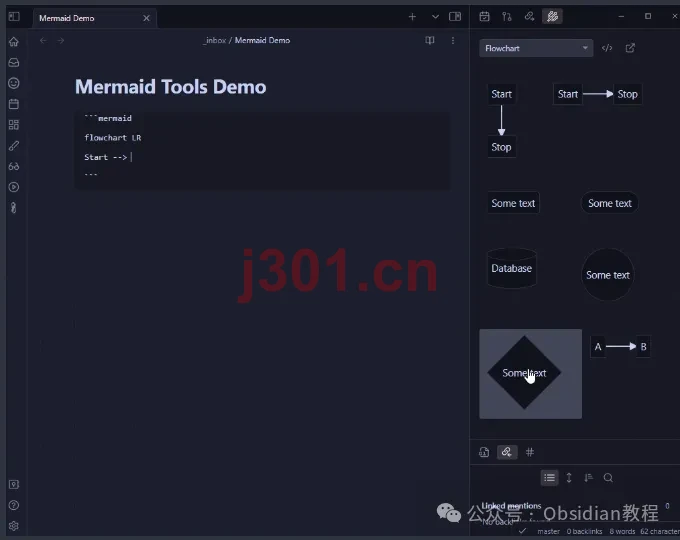Insert the rounded Some text node
Viewport: 680px width, 540px height.
(609, 203)
